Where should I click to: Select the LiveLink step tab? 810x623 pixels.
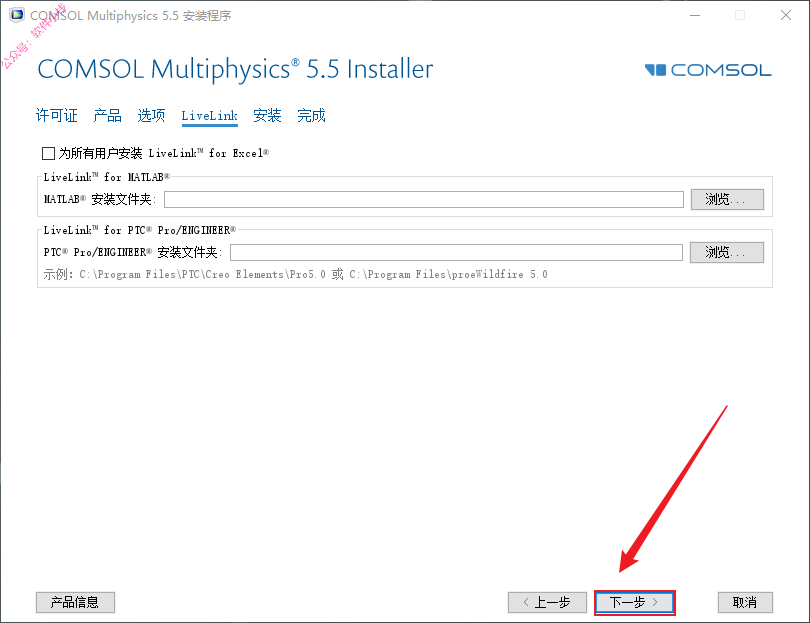pos(209,116)
